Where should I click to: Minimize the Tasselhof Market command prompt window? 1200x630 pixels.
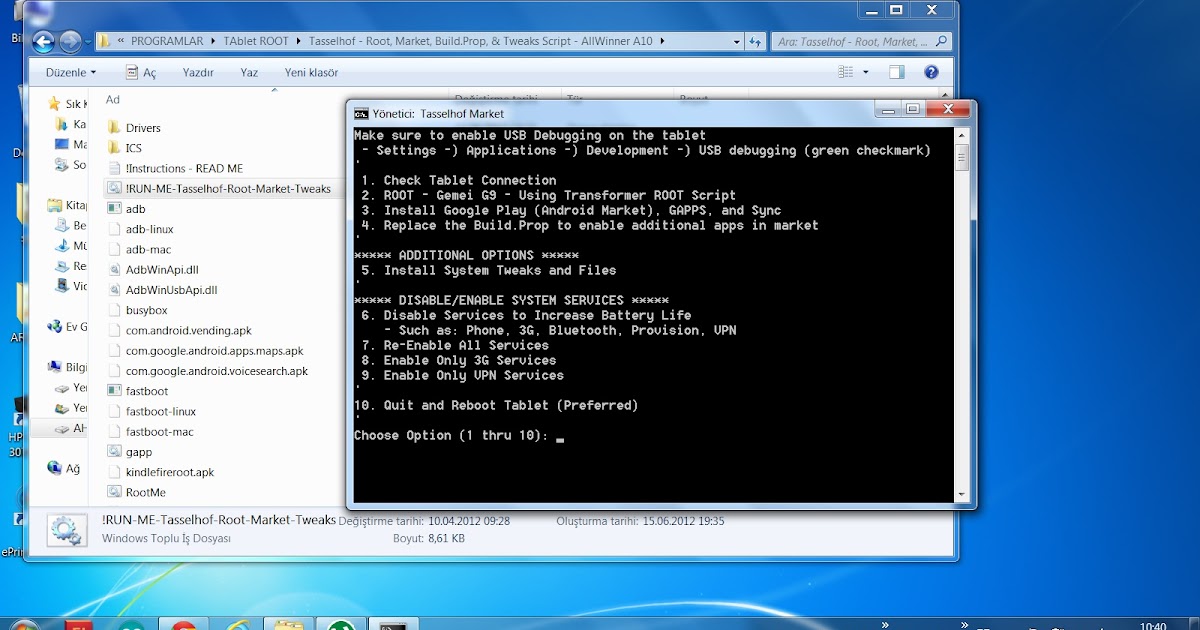(x=888, y=109)
